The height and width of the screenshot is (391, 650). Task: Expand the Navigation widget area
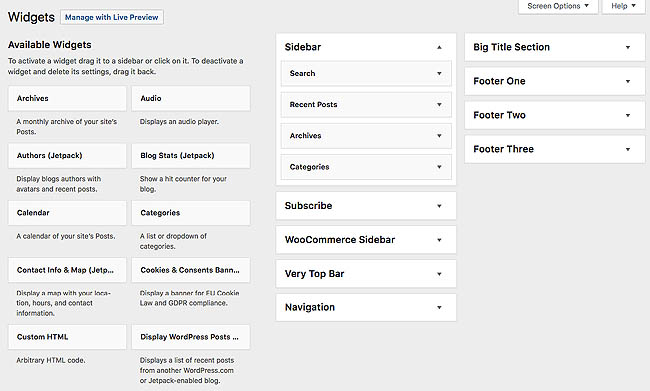[x=366, y=307]
